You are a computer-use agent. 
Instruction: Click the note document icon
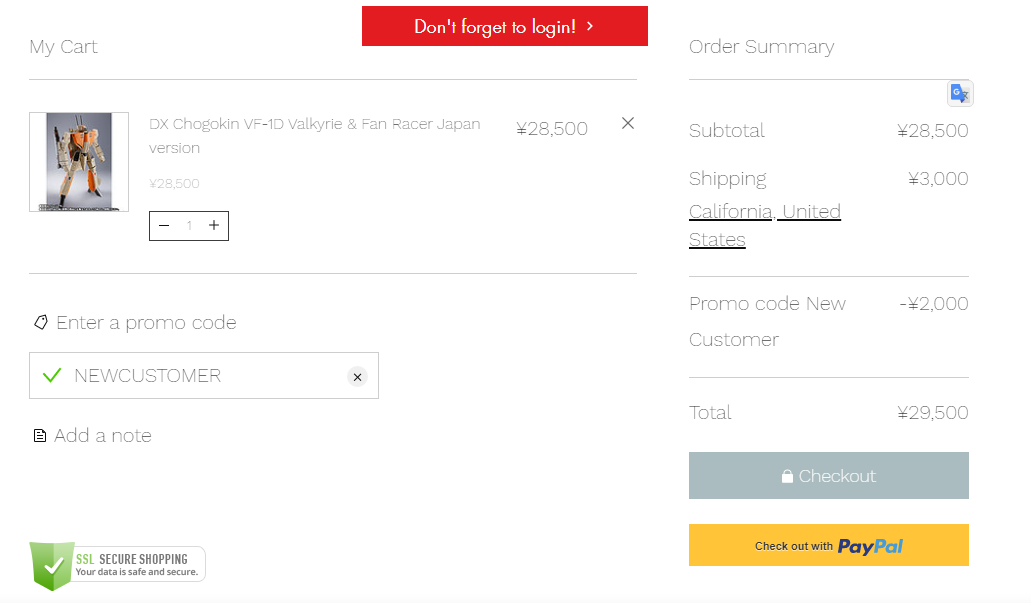tap(40, 435)
